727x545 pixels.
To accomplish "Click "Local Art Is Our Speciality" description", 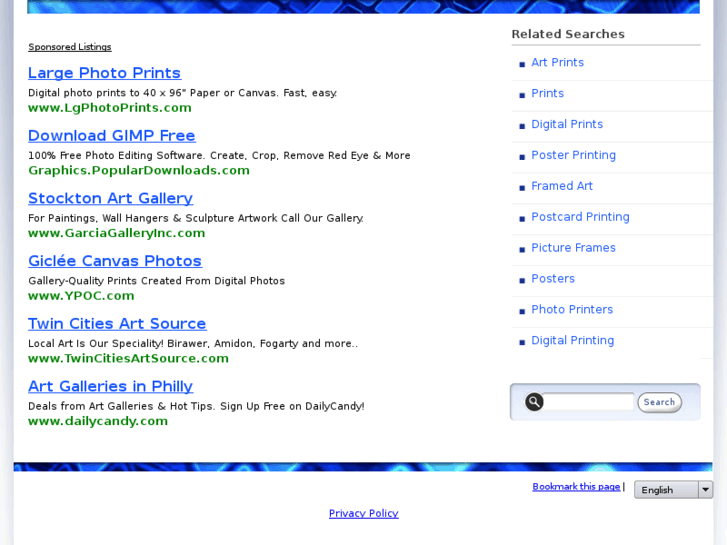I will tap(193, 343).
